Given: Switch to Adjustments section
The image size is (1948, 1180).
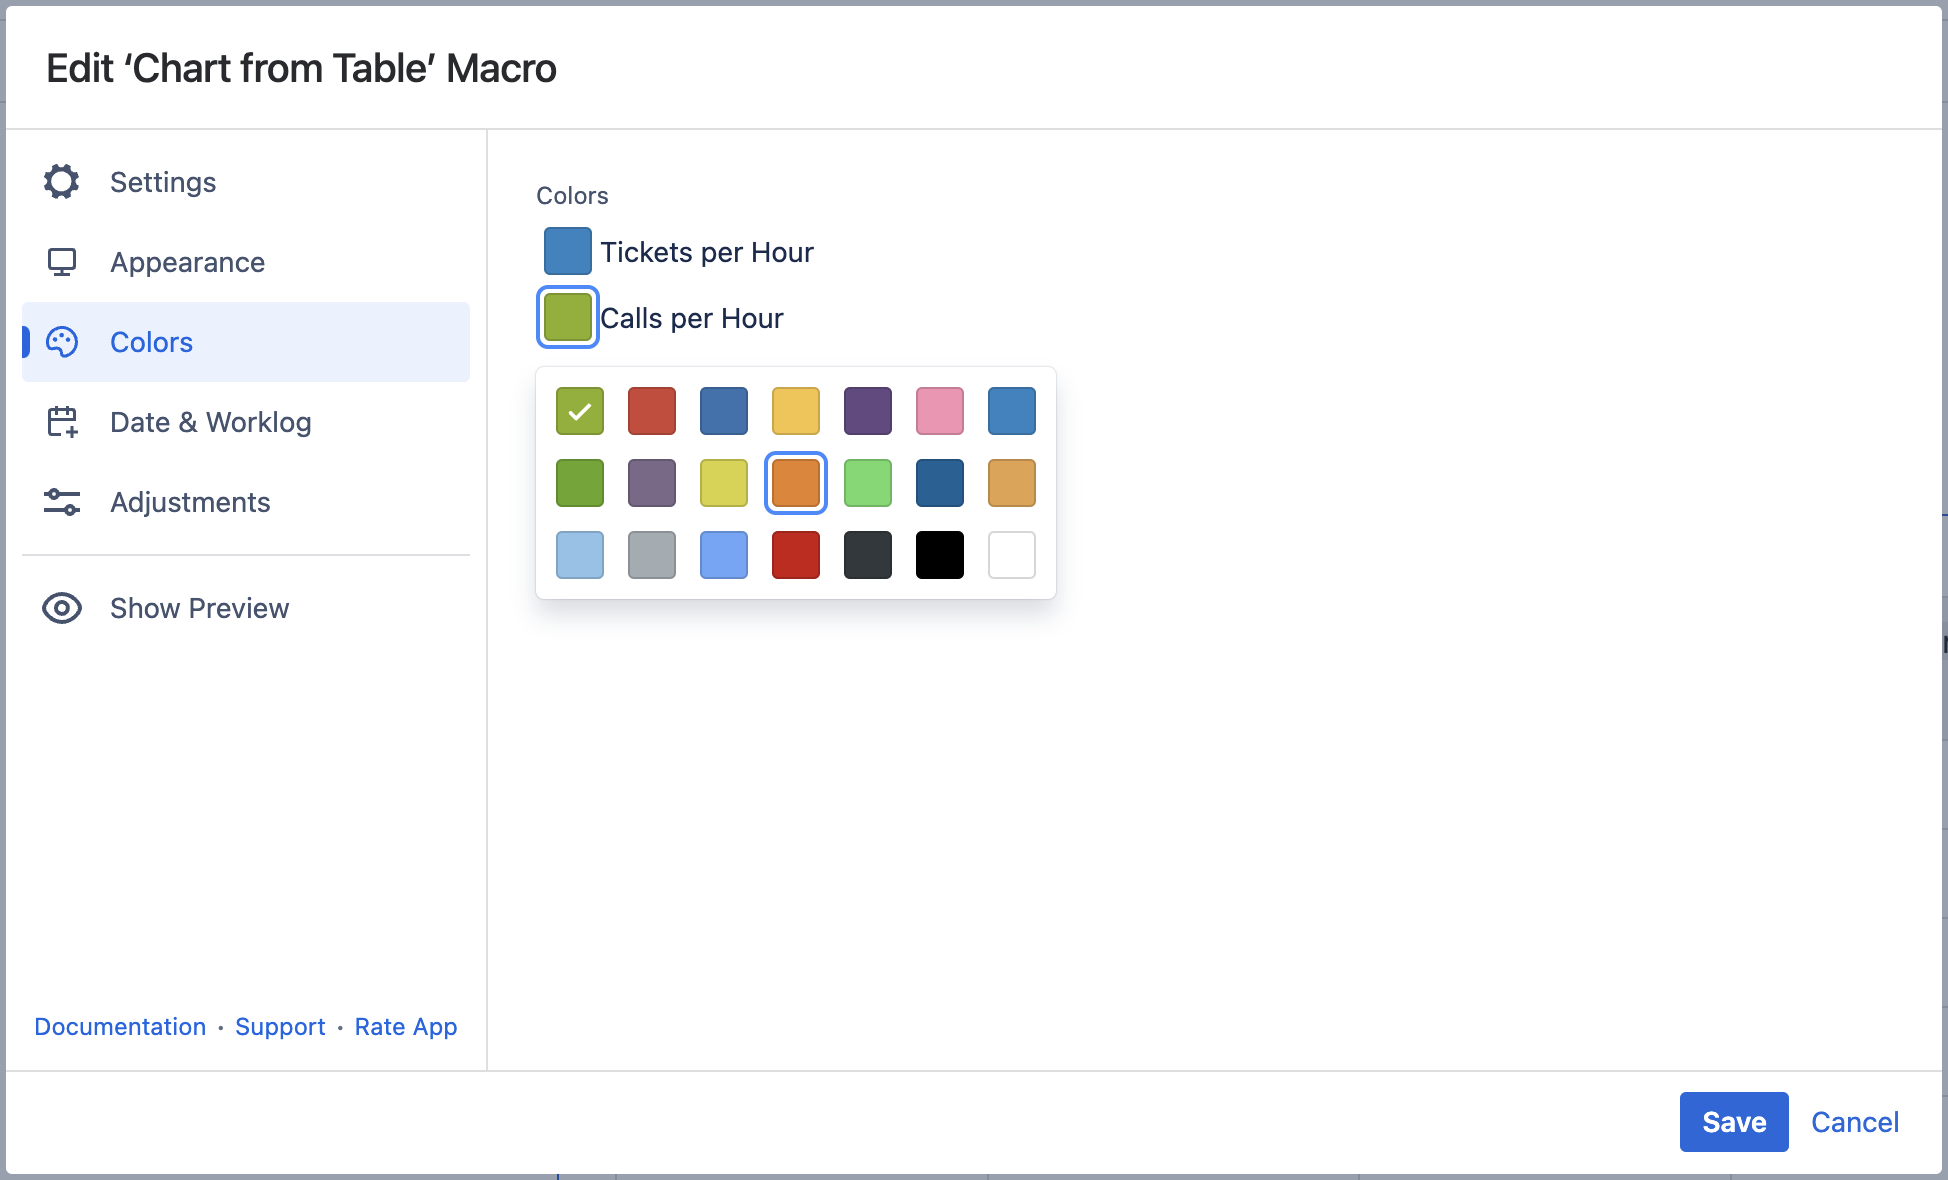Looking at the screenshot, I should tap(190, 502).
